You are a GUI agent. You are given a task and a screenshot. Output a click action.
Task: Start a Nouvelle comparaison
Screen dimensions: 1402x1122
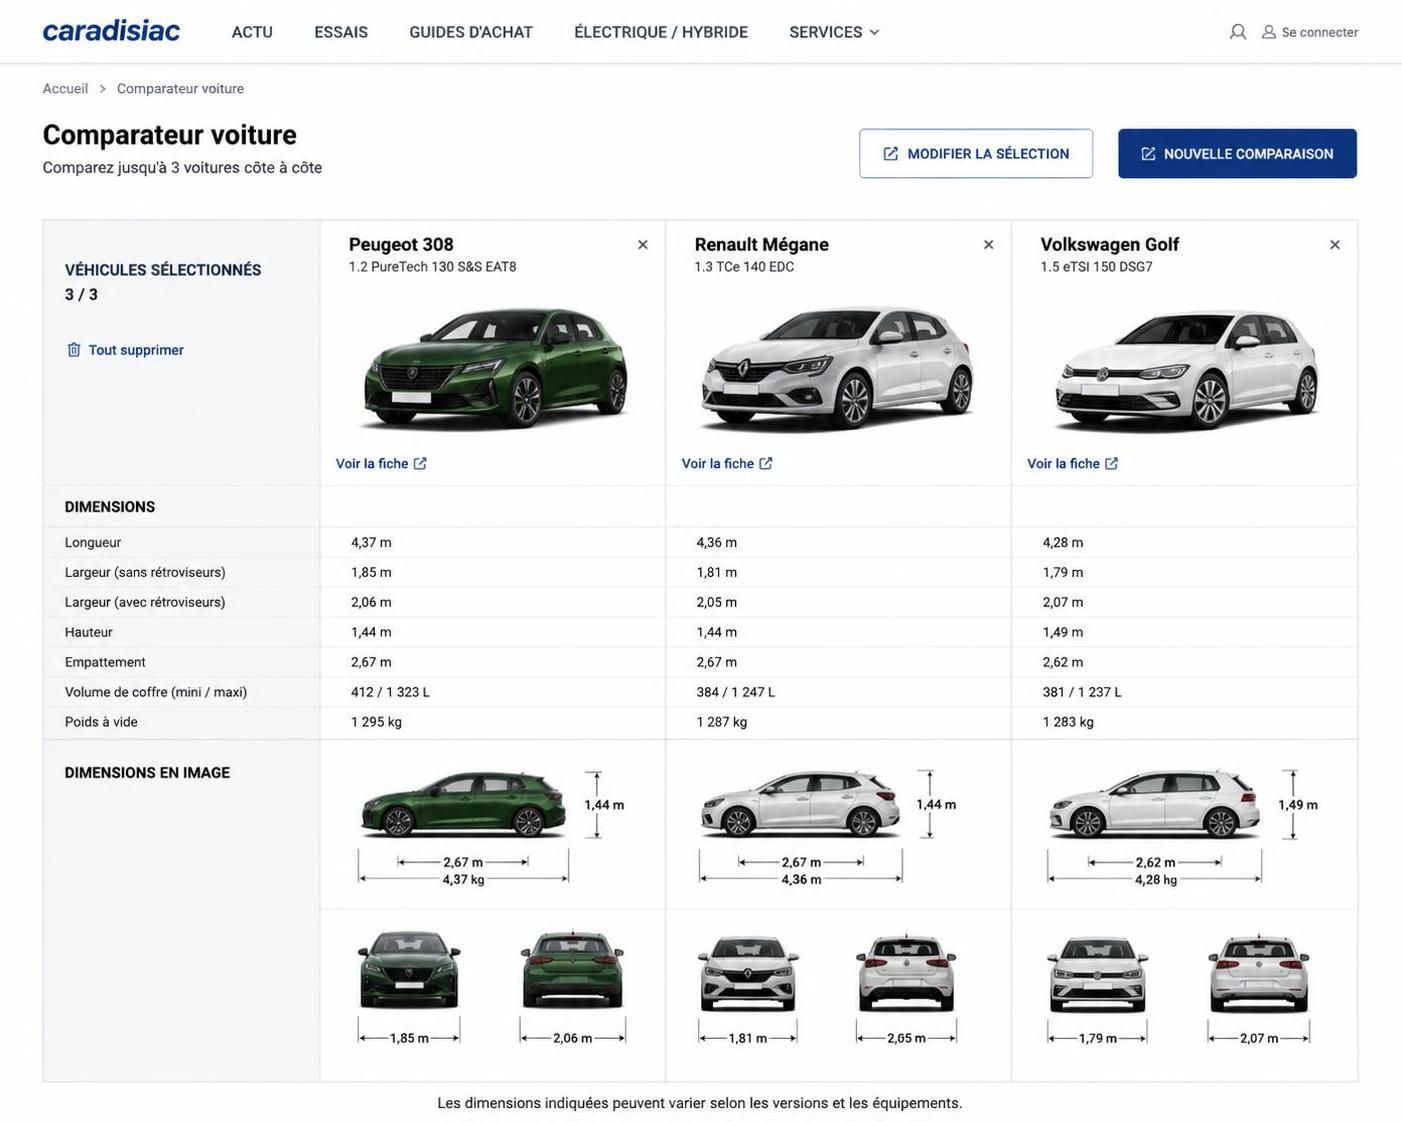1237,154
